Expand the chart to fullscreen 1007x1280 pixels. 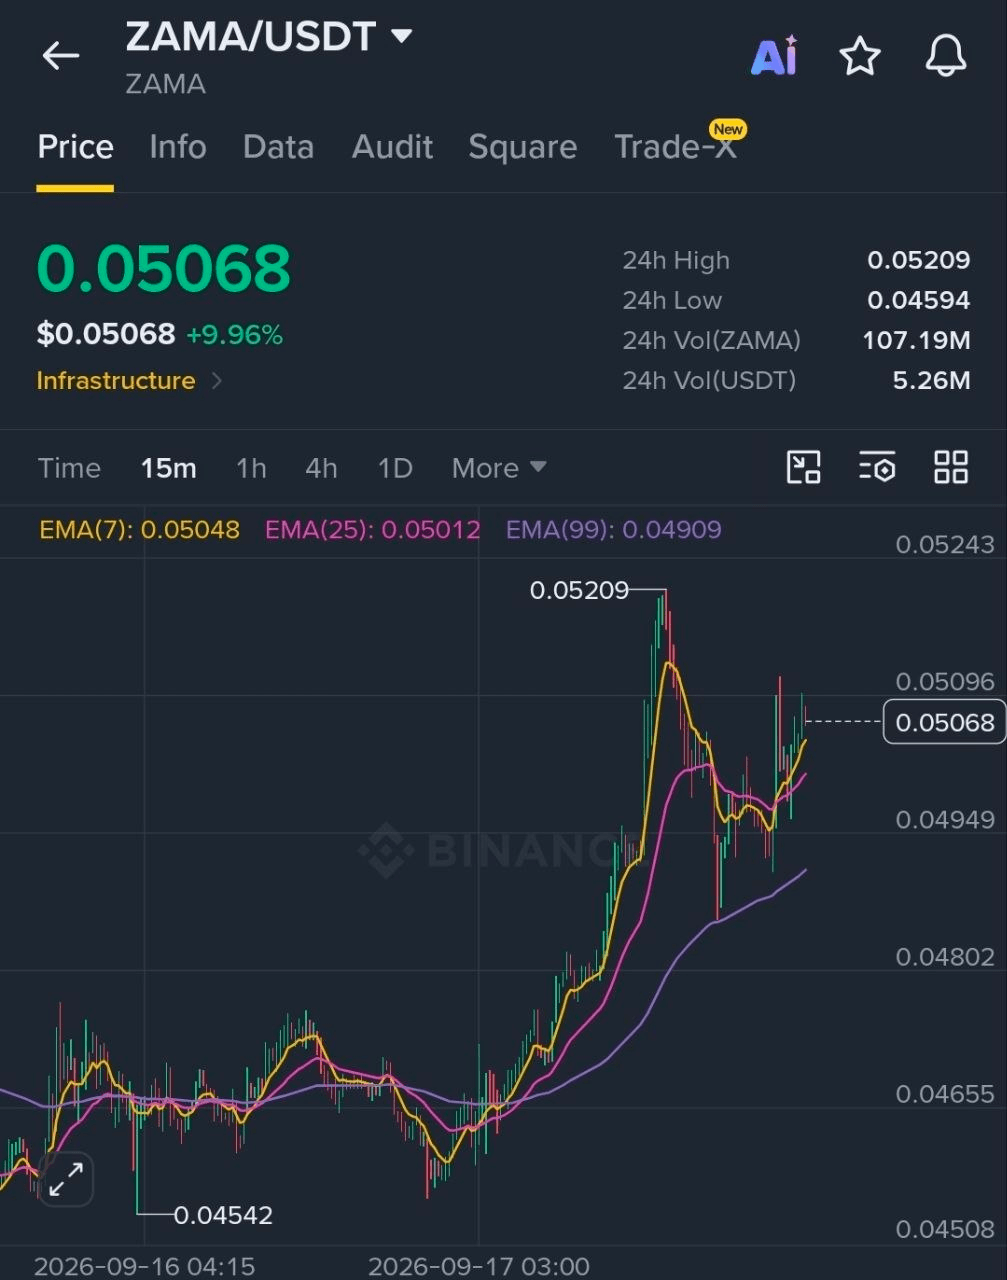[x=66, y=1179]
